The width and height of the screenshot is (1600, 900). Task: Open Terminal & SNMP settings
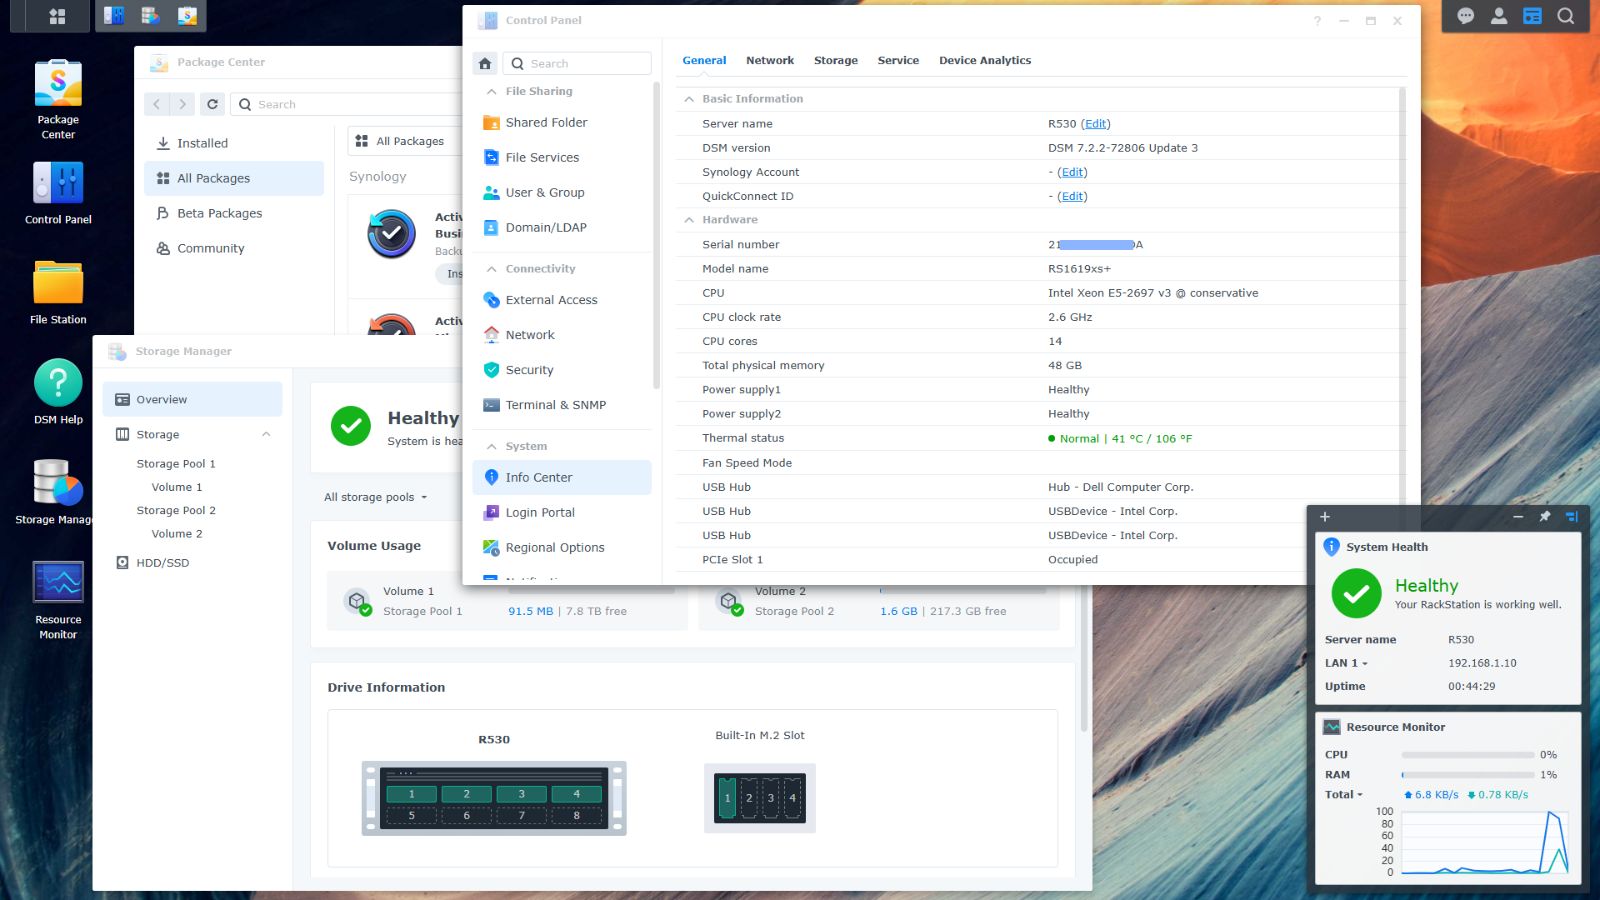click(561, 405)
